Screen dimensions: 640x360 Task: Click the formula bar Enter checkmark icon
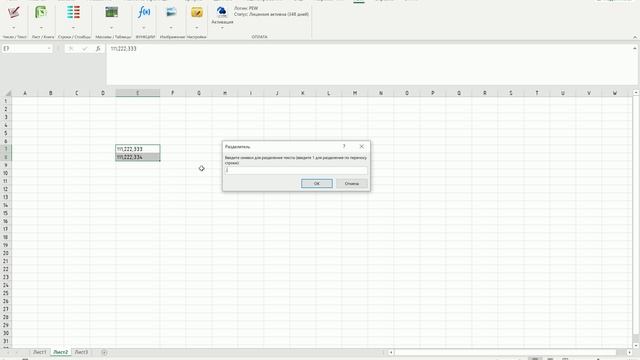click(84, 49)
